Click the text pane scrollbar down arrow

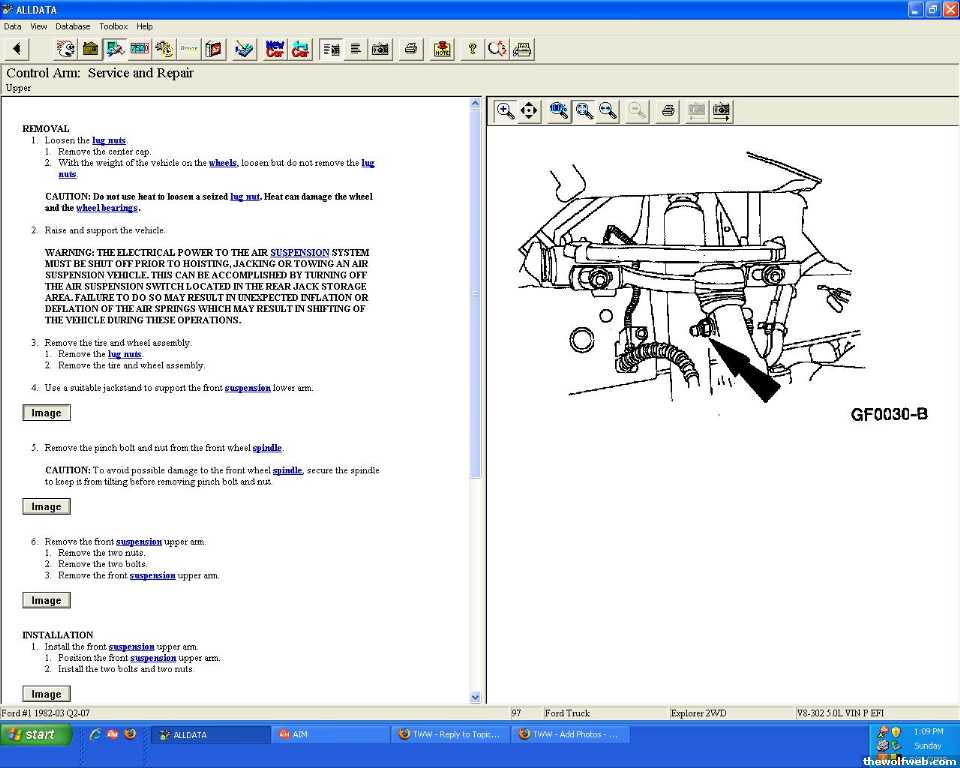click(x=475, y=697)
